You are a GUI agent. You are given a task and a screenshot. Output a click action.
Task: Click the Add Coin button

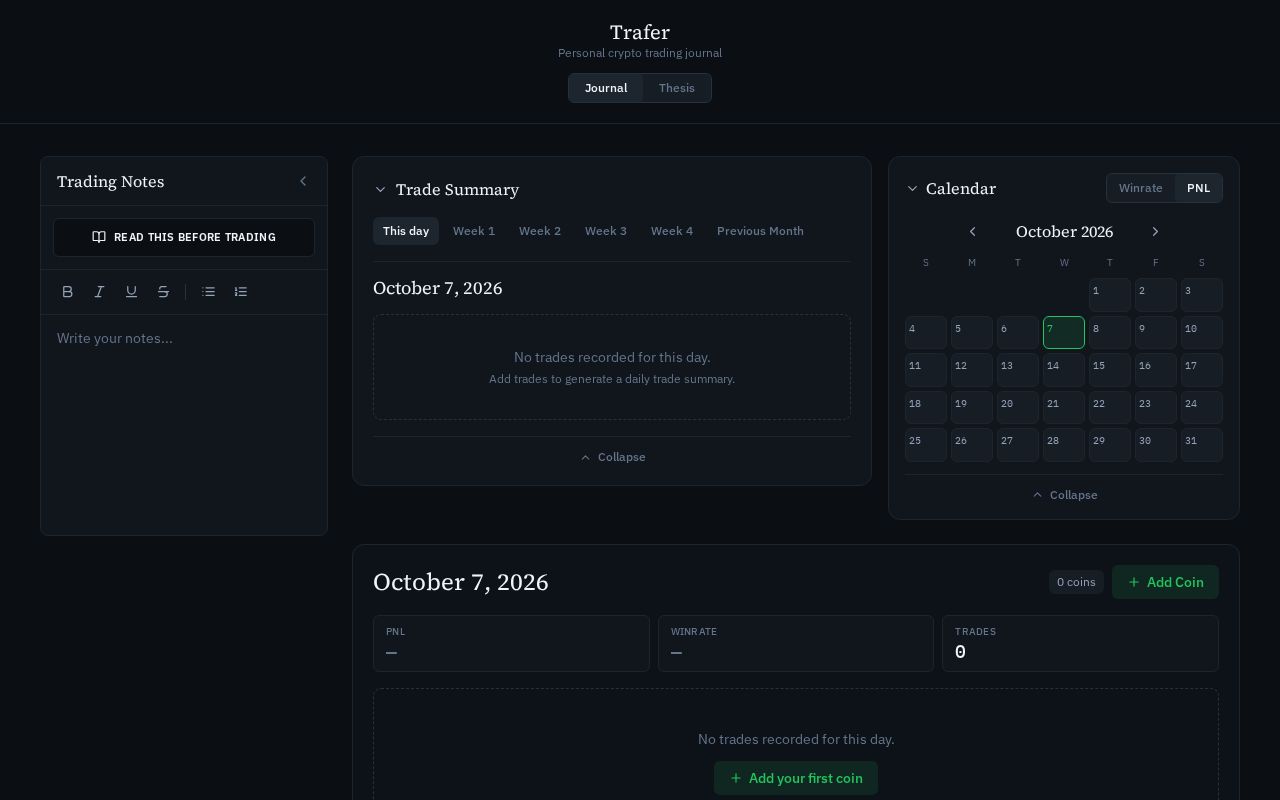[x=1165, y=582]
